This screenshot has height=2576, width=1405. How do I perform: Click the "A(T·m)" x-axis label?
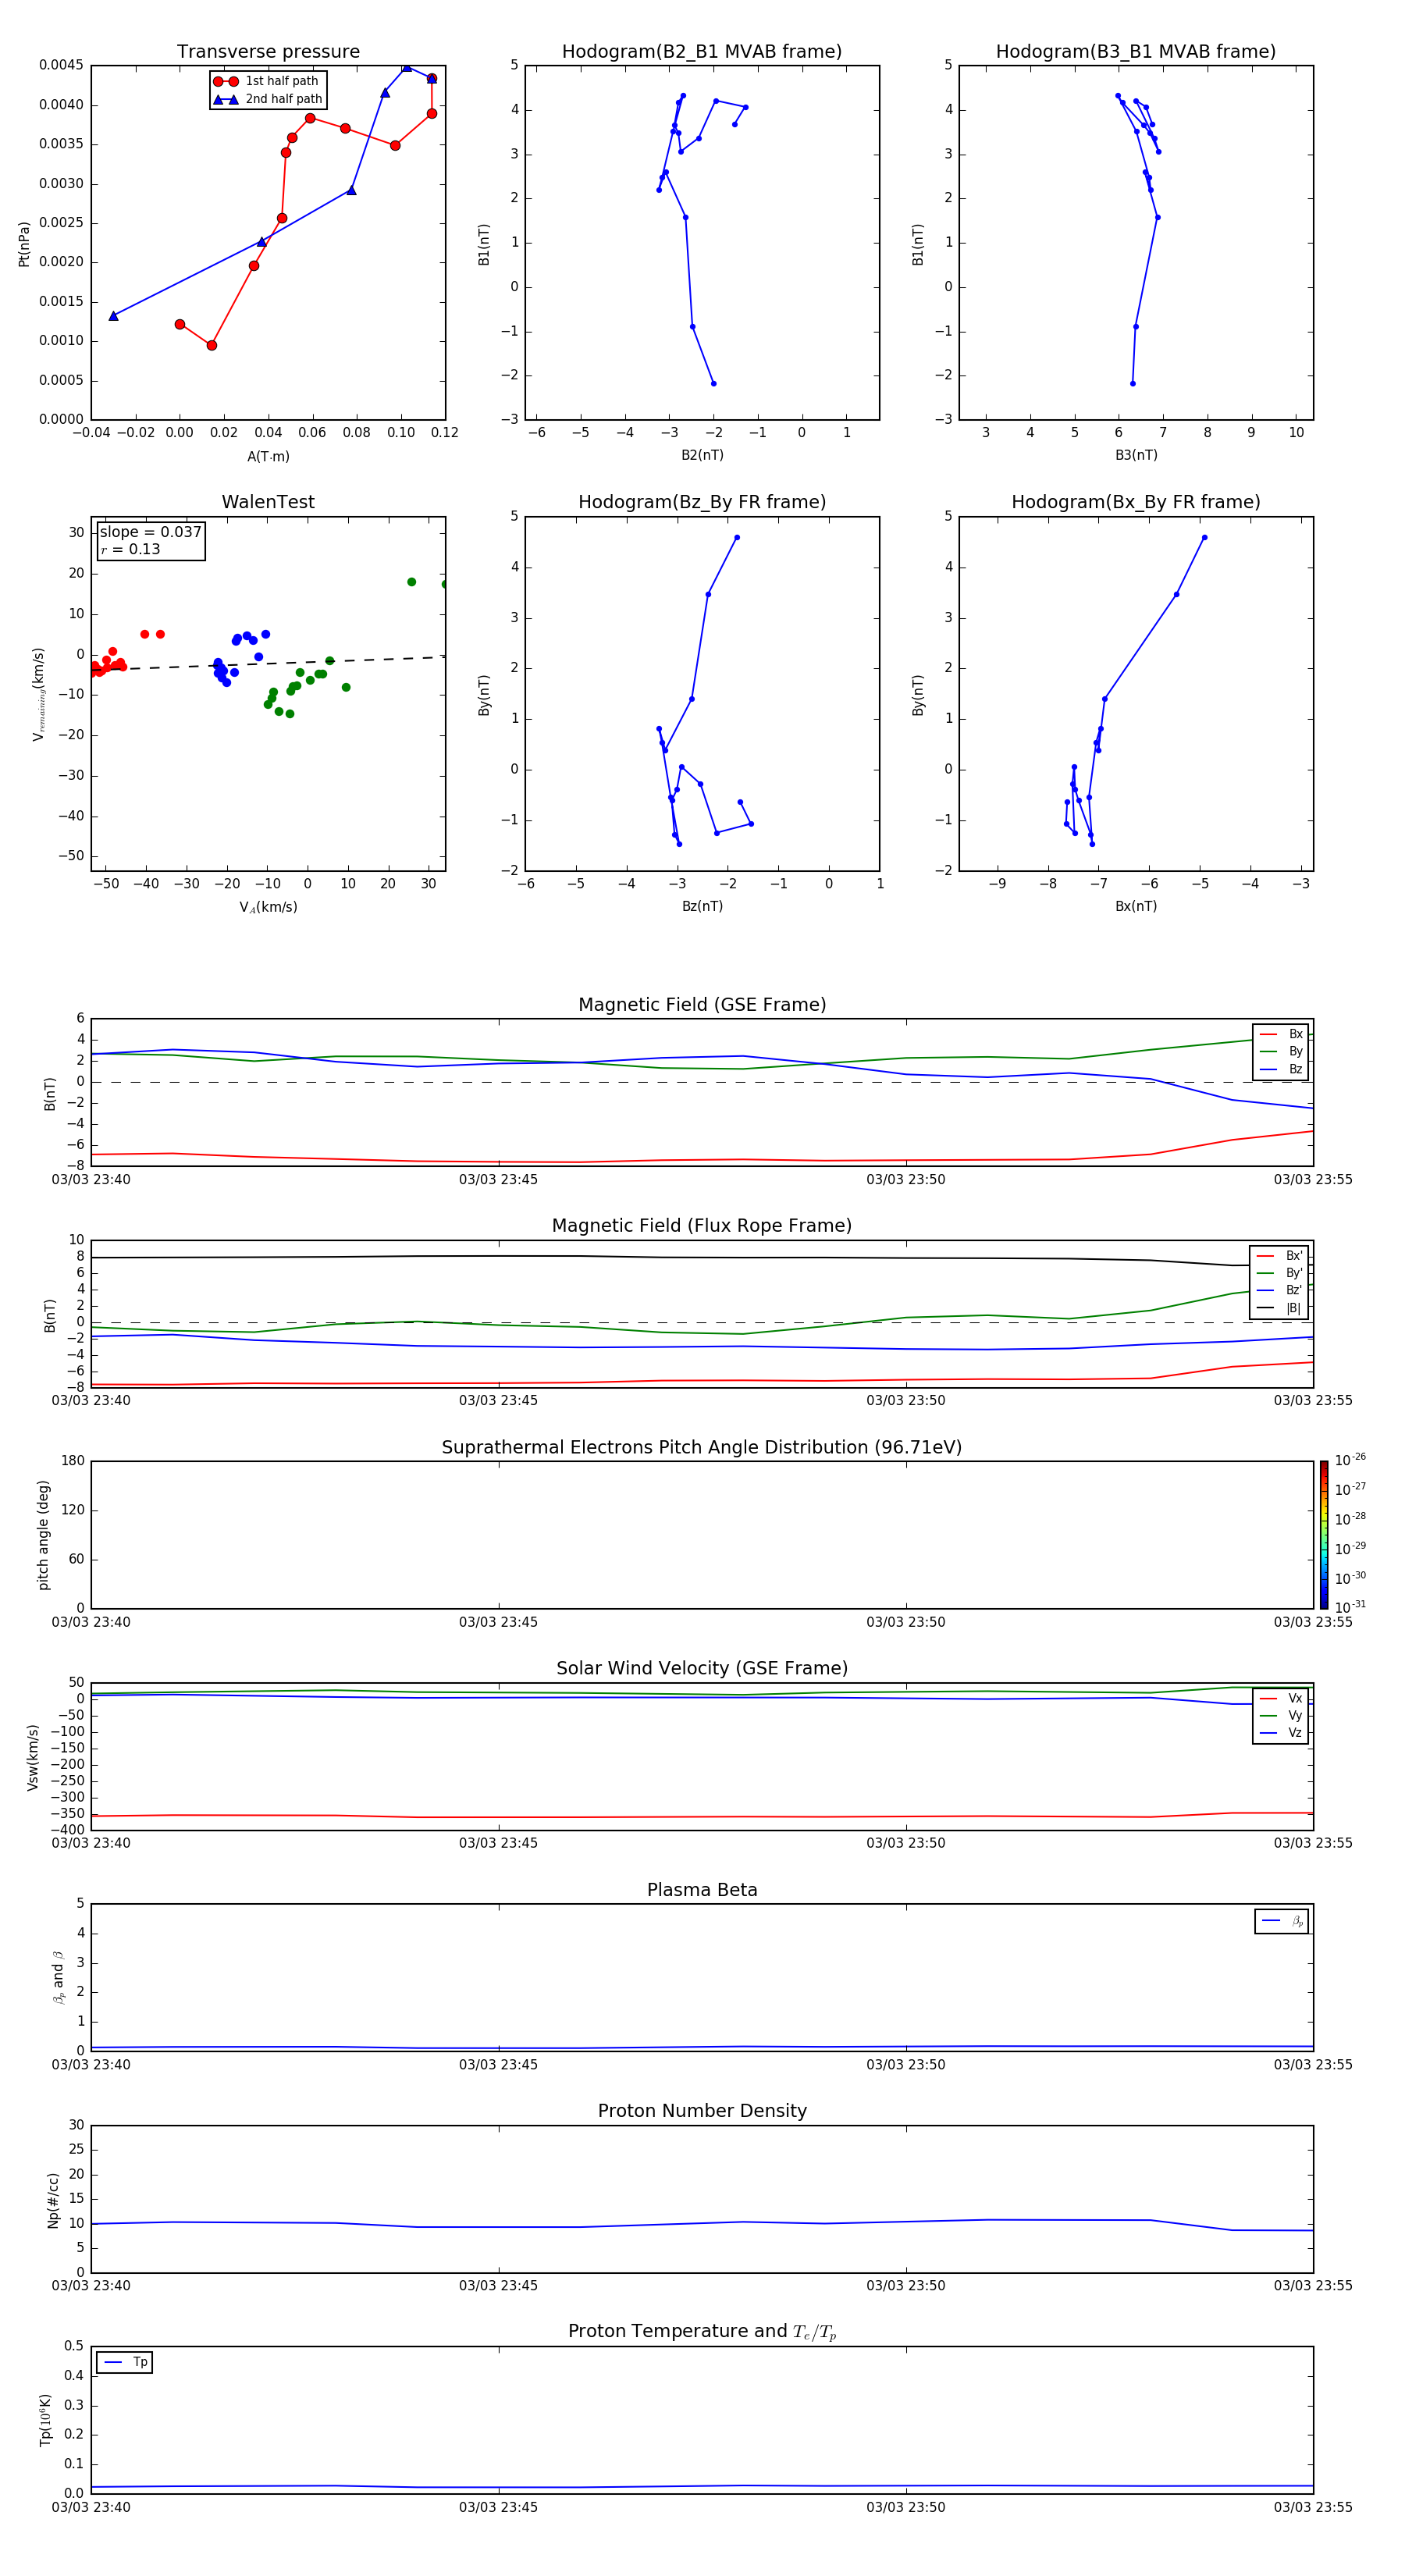coord(268,457)
